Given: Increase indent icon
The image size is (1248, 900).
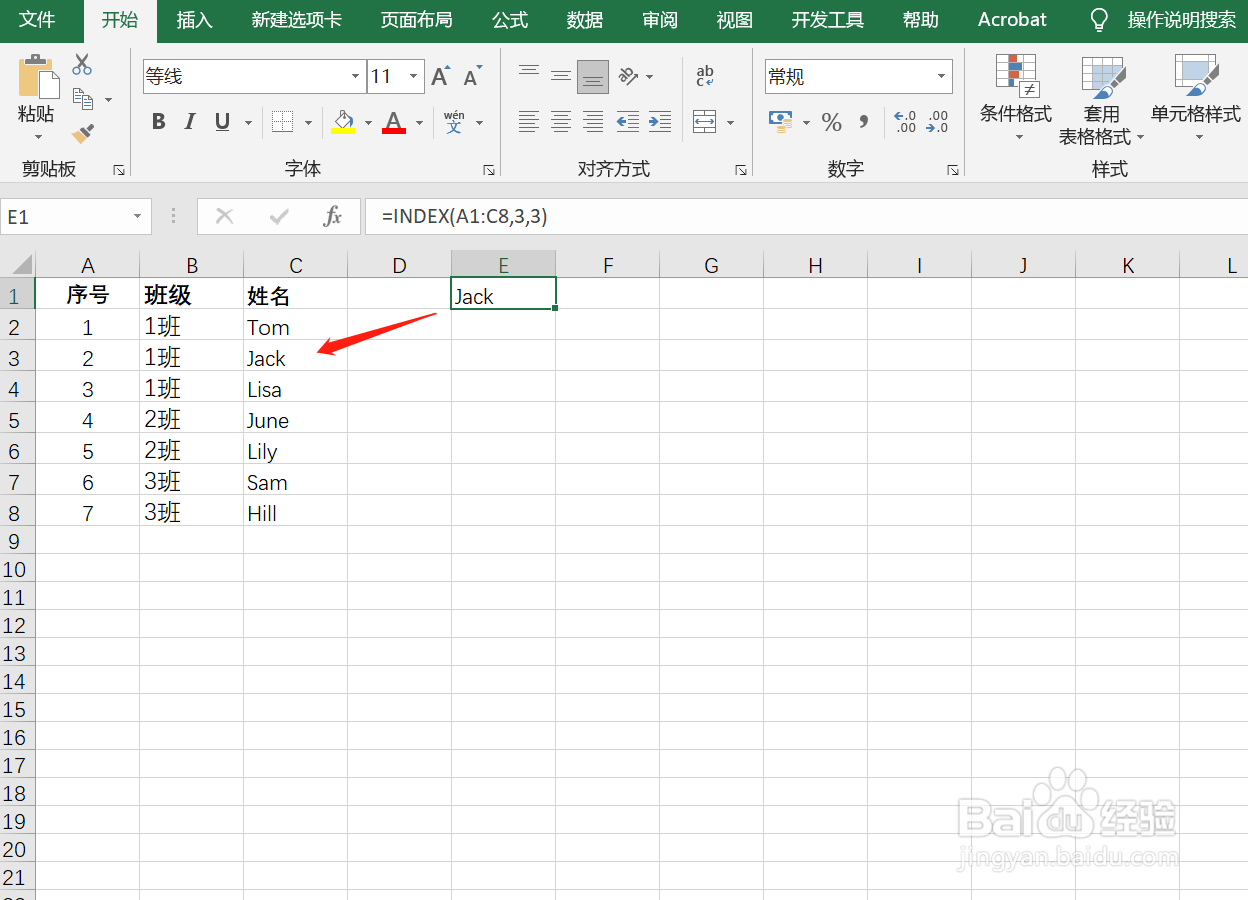Looking at the screenshot, I should coord(660,122).
